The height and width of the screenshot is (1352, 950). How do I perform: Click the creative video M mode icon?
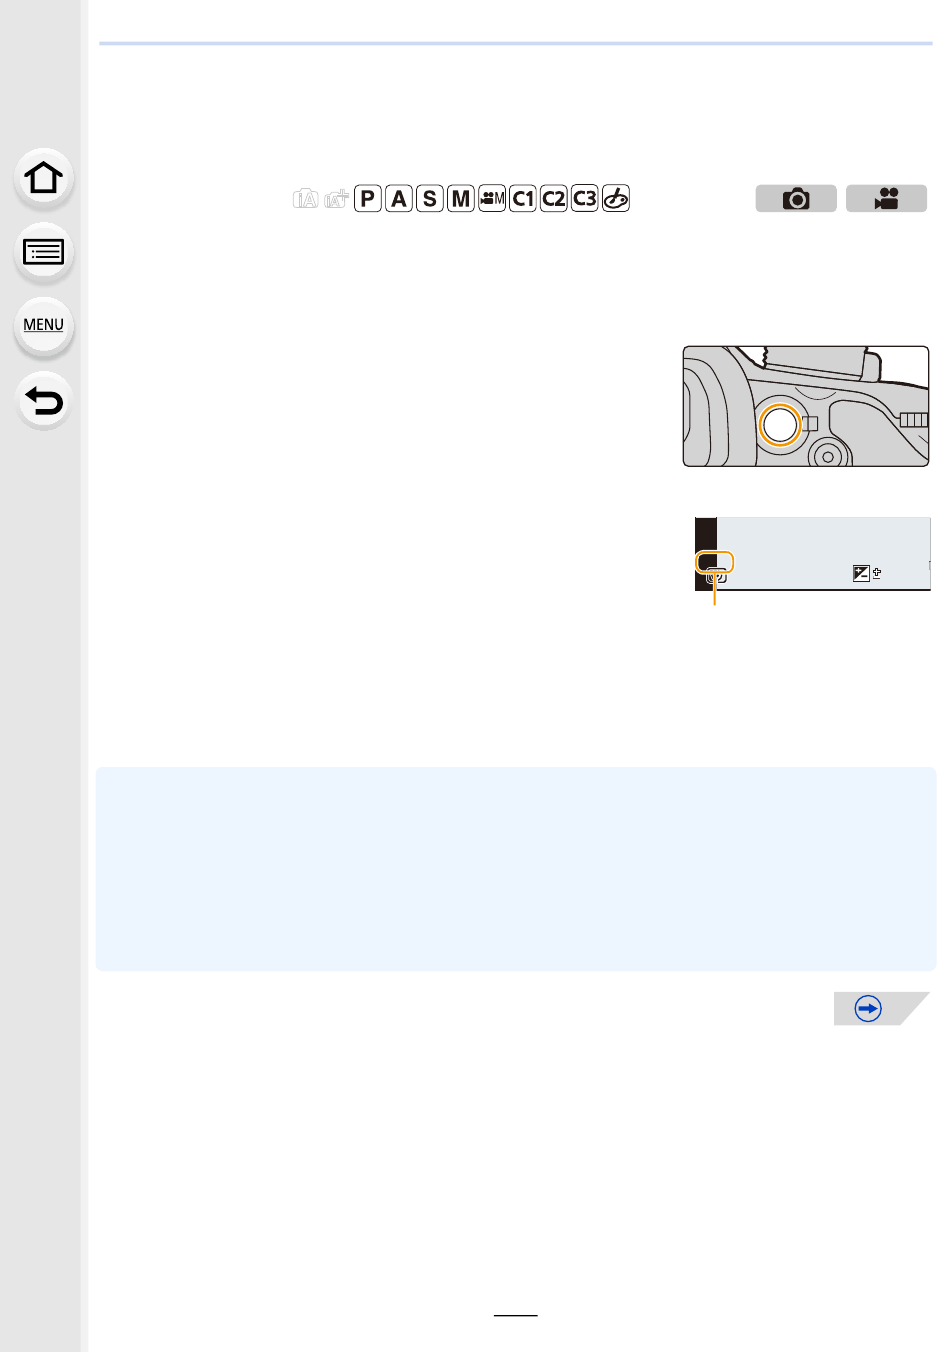pos(492,198)
